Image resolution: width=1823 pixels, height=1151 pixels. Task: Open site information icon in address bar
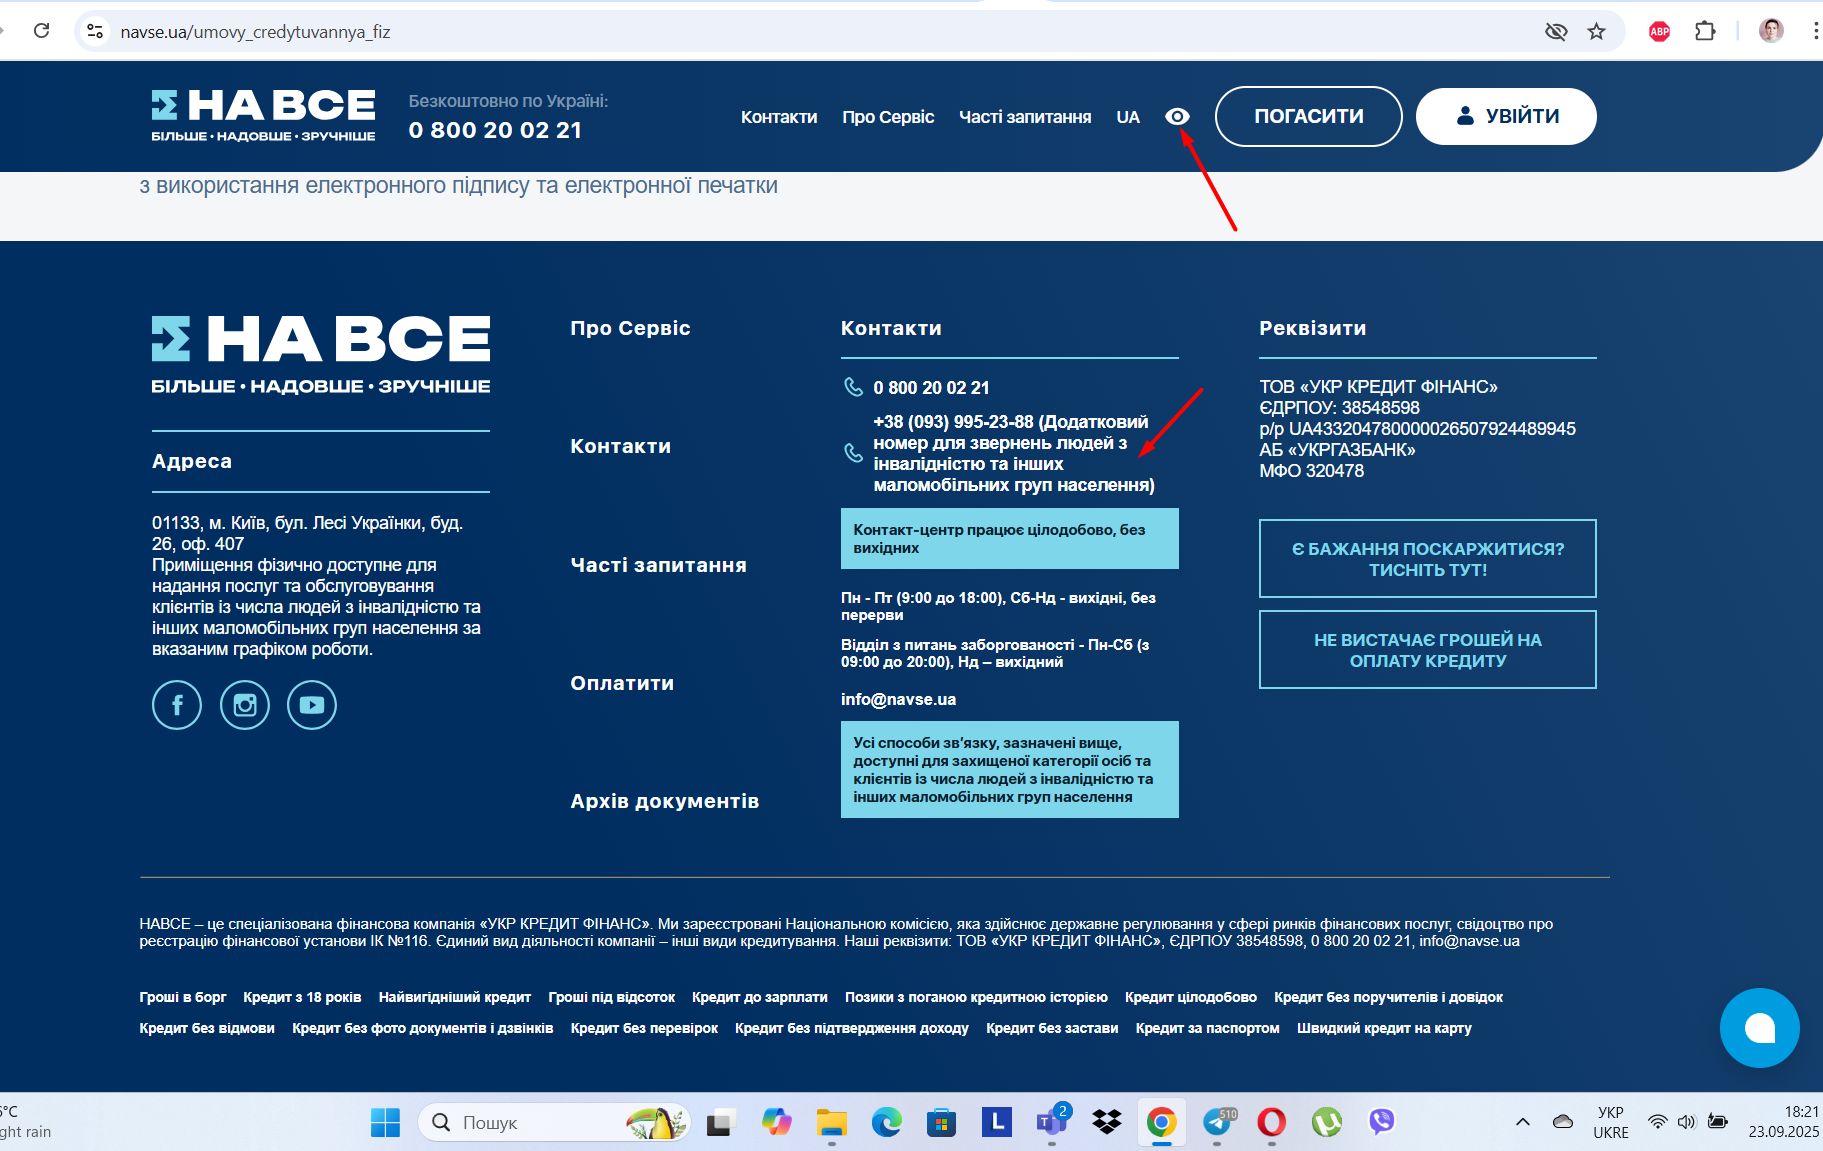[x=95, y=31]
